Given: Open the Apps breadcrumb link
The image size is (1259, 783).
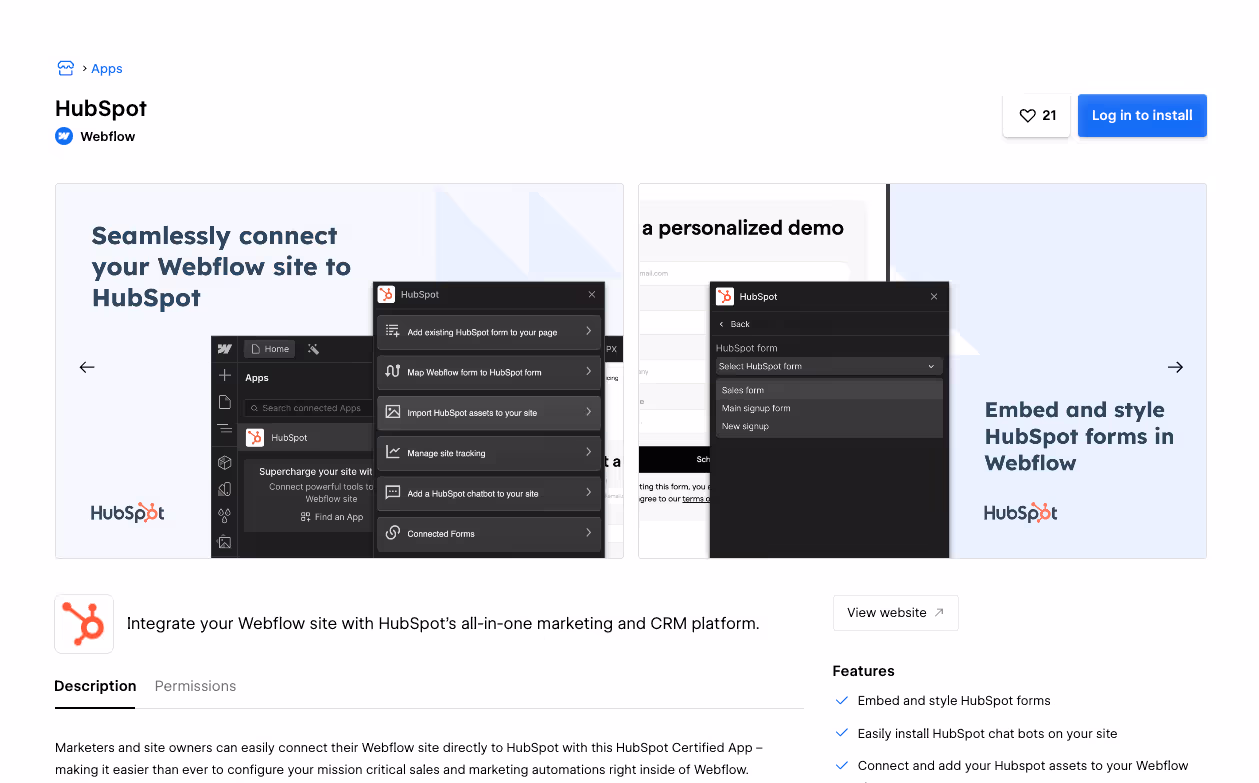Looking at the screenshot, I should click(107, 69).
